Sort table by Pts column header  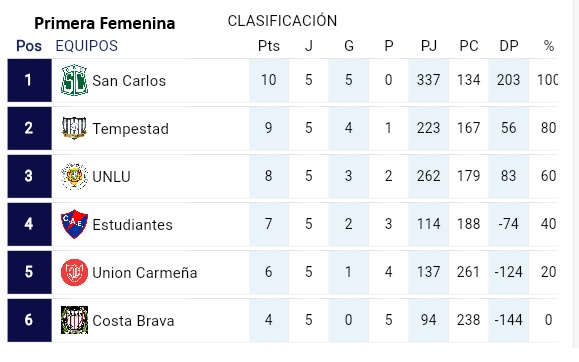[268, 46]
